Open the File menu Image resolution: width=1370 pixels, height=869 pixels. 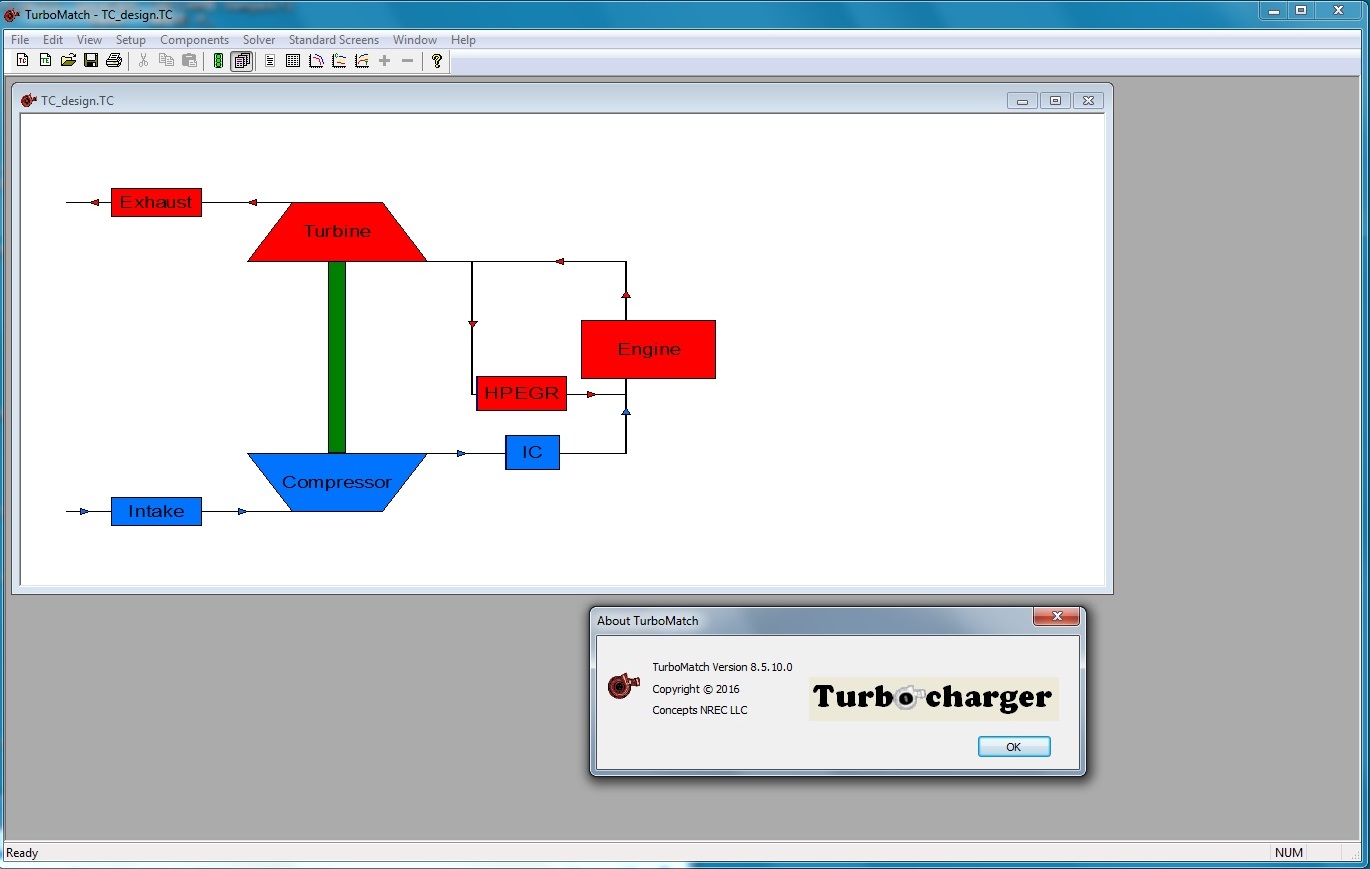click(20, 40)
